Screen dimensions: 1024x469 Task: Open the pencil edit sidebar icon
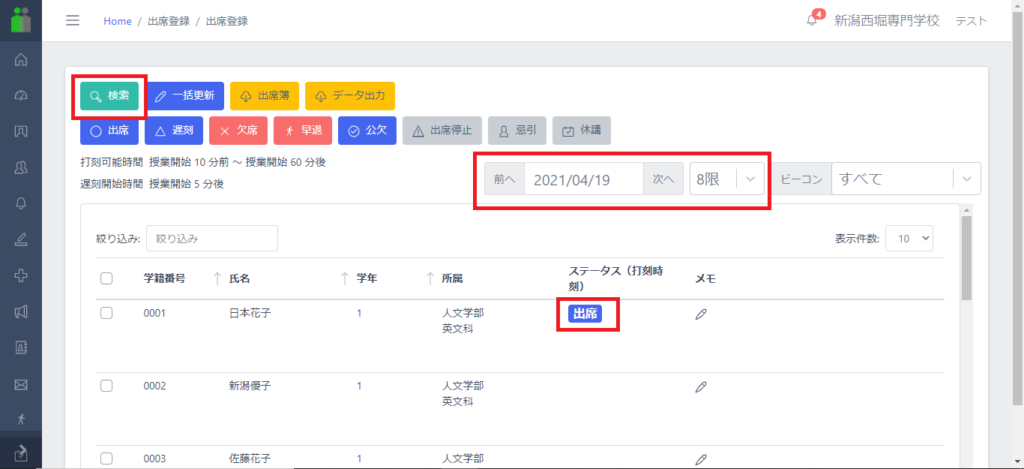[21, 239]
